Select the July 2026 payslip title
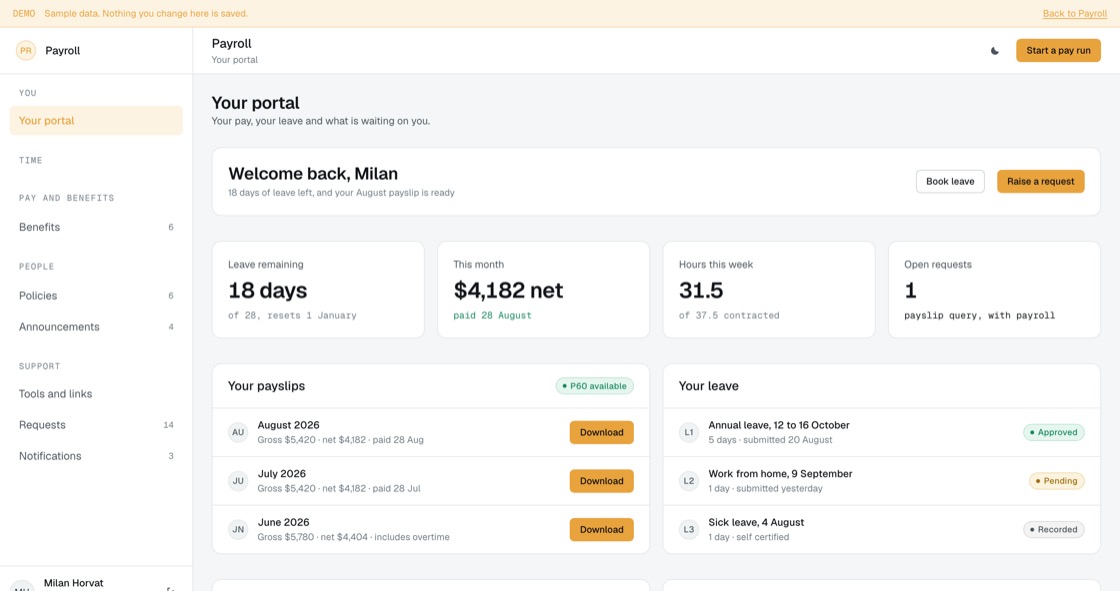This screenshot has height=591, width=1120. coord(281,474)
